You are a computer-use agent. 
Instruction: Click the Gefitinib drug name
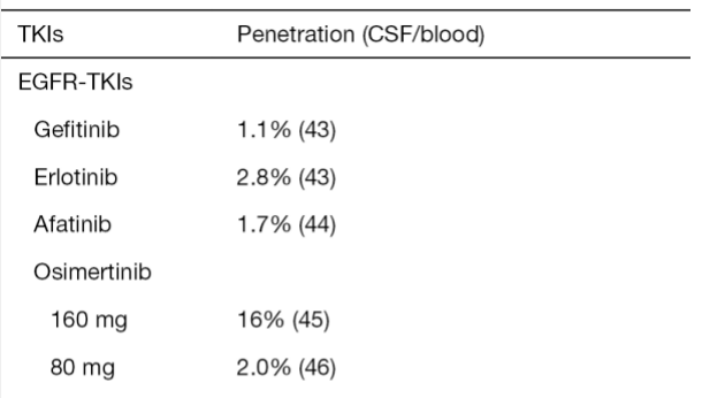pyautogui.click(x=77, y=130)
